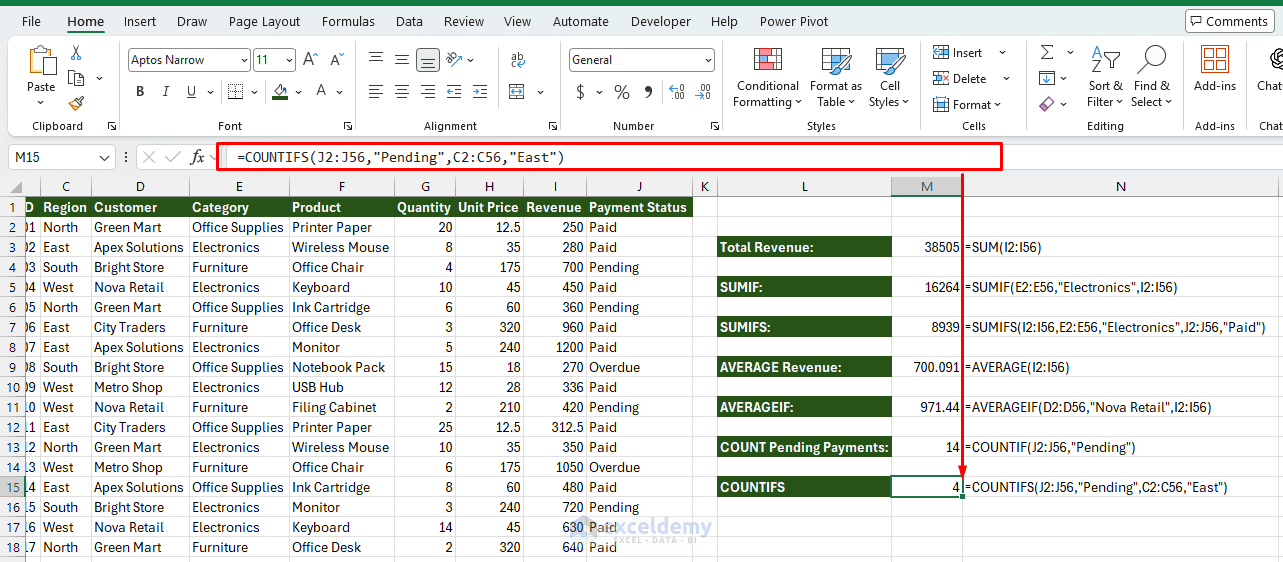This screenshot has width=1283, height=562.
Task: Click Increase Decimal icon
Action: pyautogui.click(x=677, y=92)
